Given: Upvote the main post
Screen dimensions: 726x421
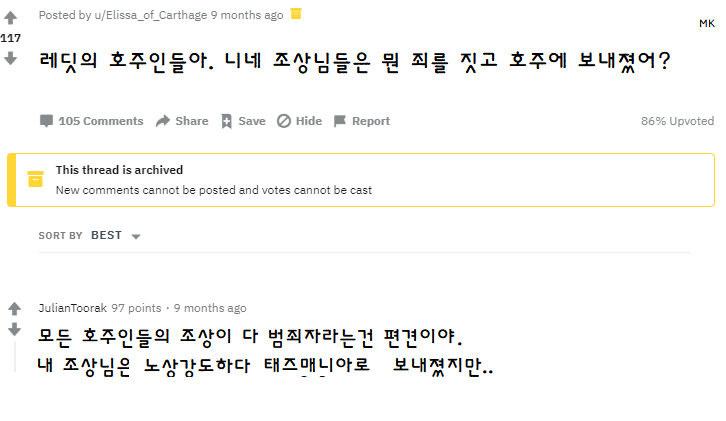Looking at the screenshot, I should click(x=10, y=18).
